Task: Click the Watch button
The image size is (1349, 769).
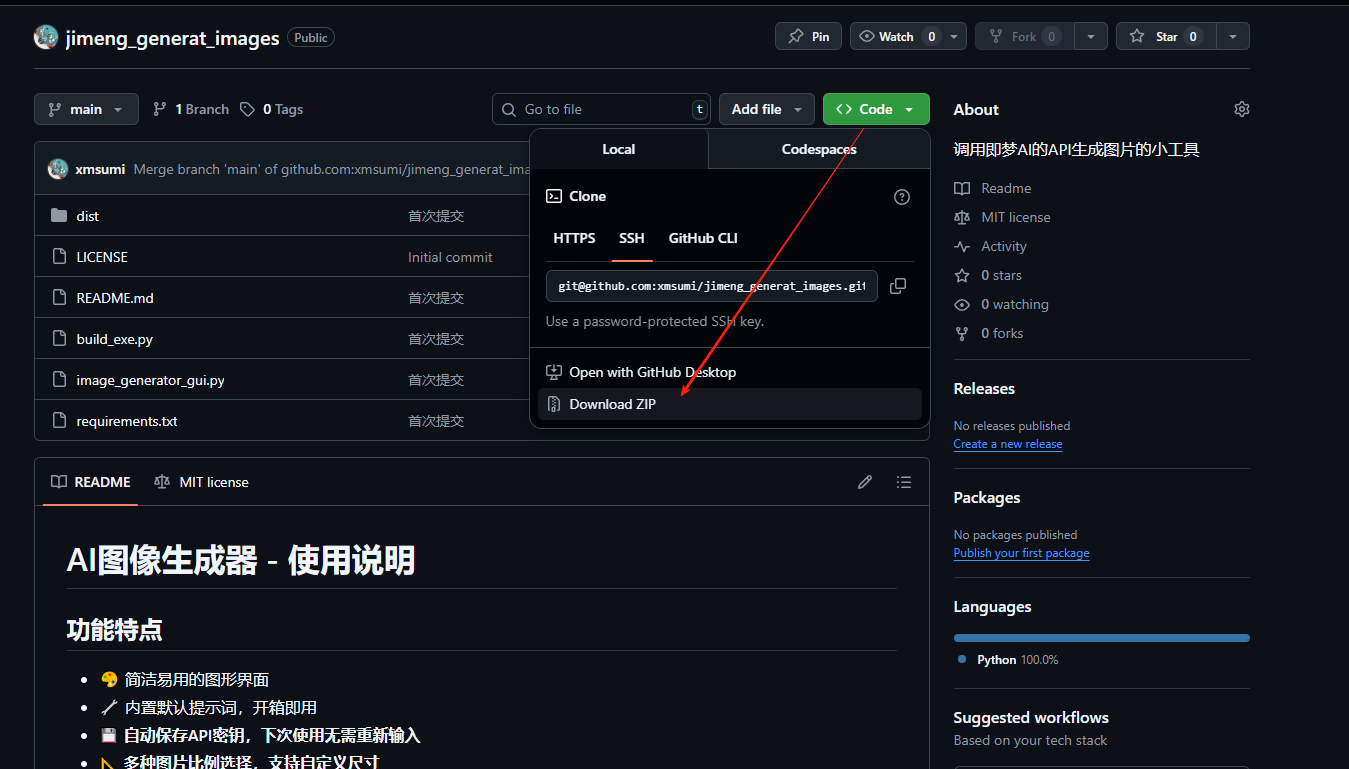Action: click(898, 36)
